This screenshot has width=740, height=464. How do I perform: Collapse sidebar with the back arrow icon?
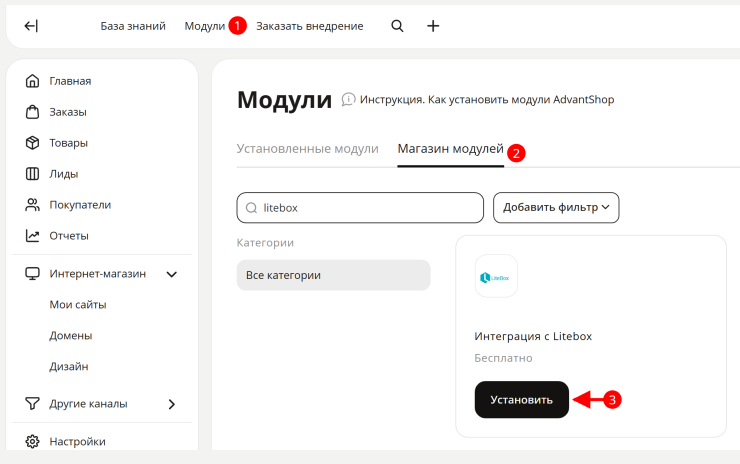click(x=31, y=26)
